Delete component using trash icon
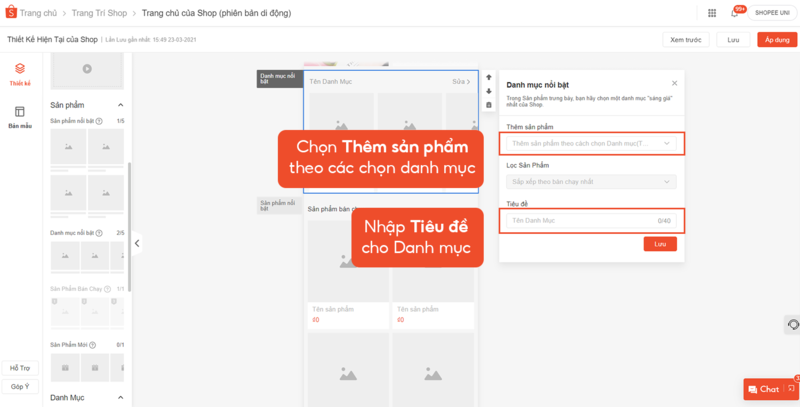 pyautogui.click(x=489, y=104)
